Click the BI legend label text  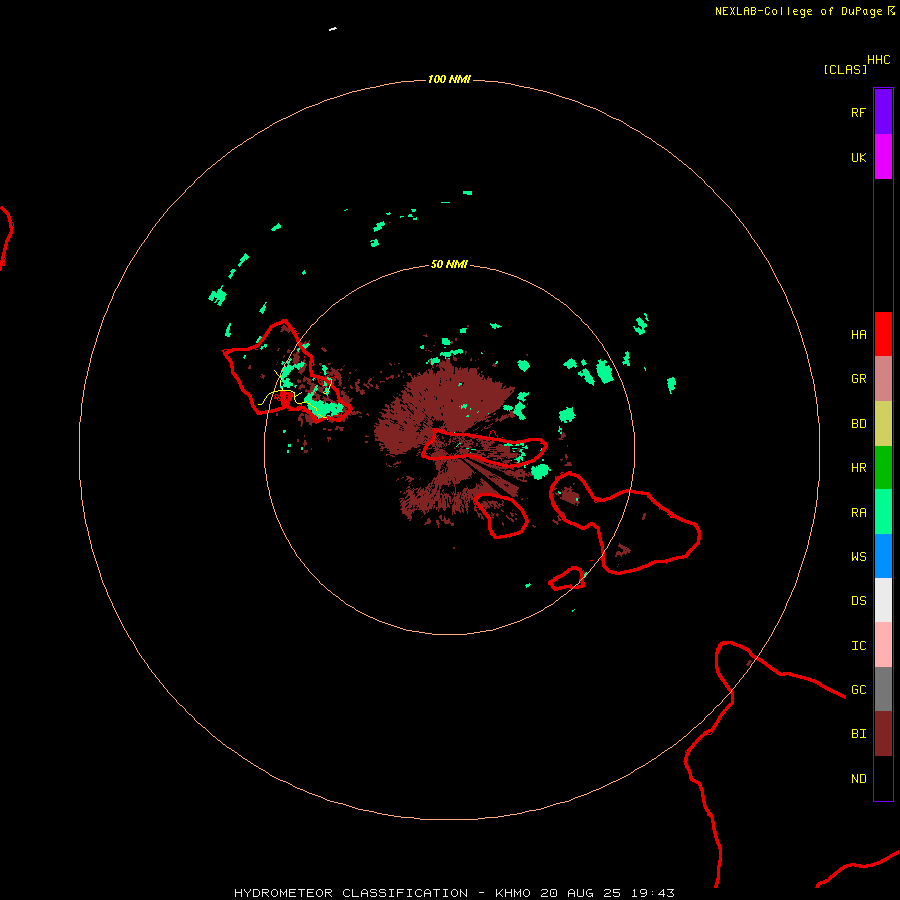pyautogui.click(x=858, y=734)
